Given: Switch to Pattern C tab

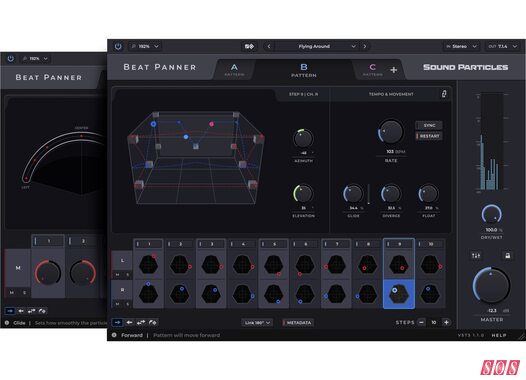Looking at the screenshot, I should point(372,70).
